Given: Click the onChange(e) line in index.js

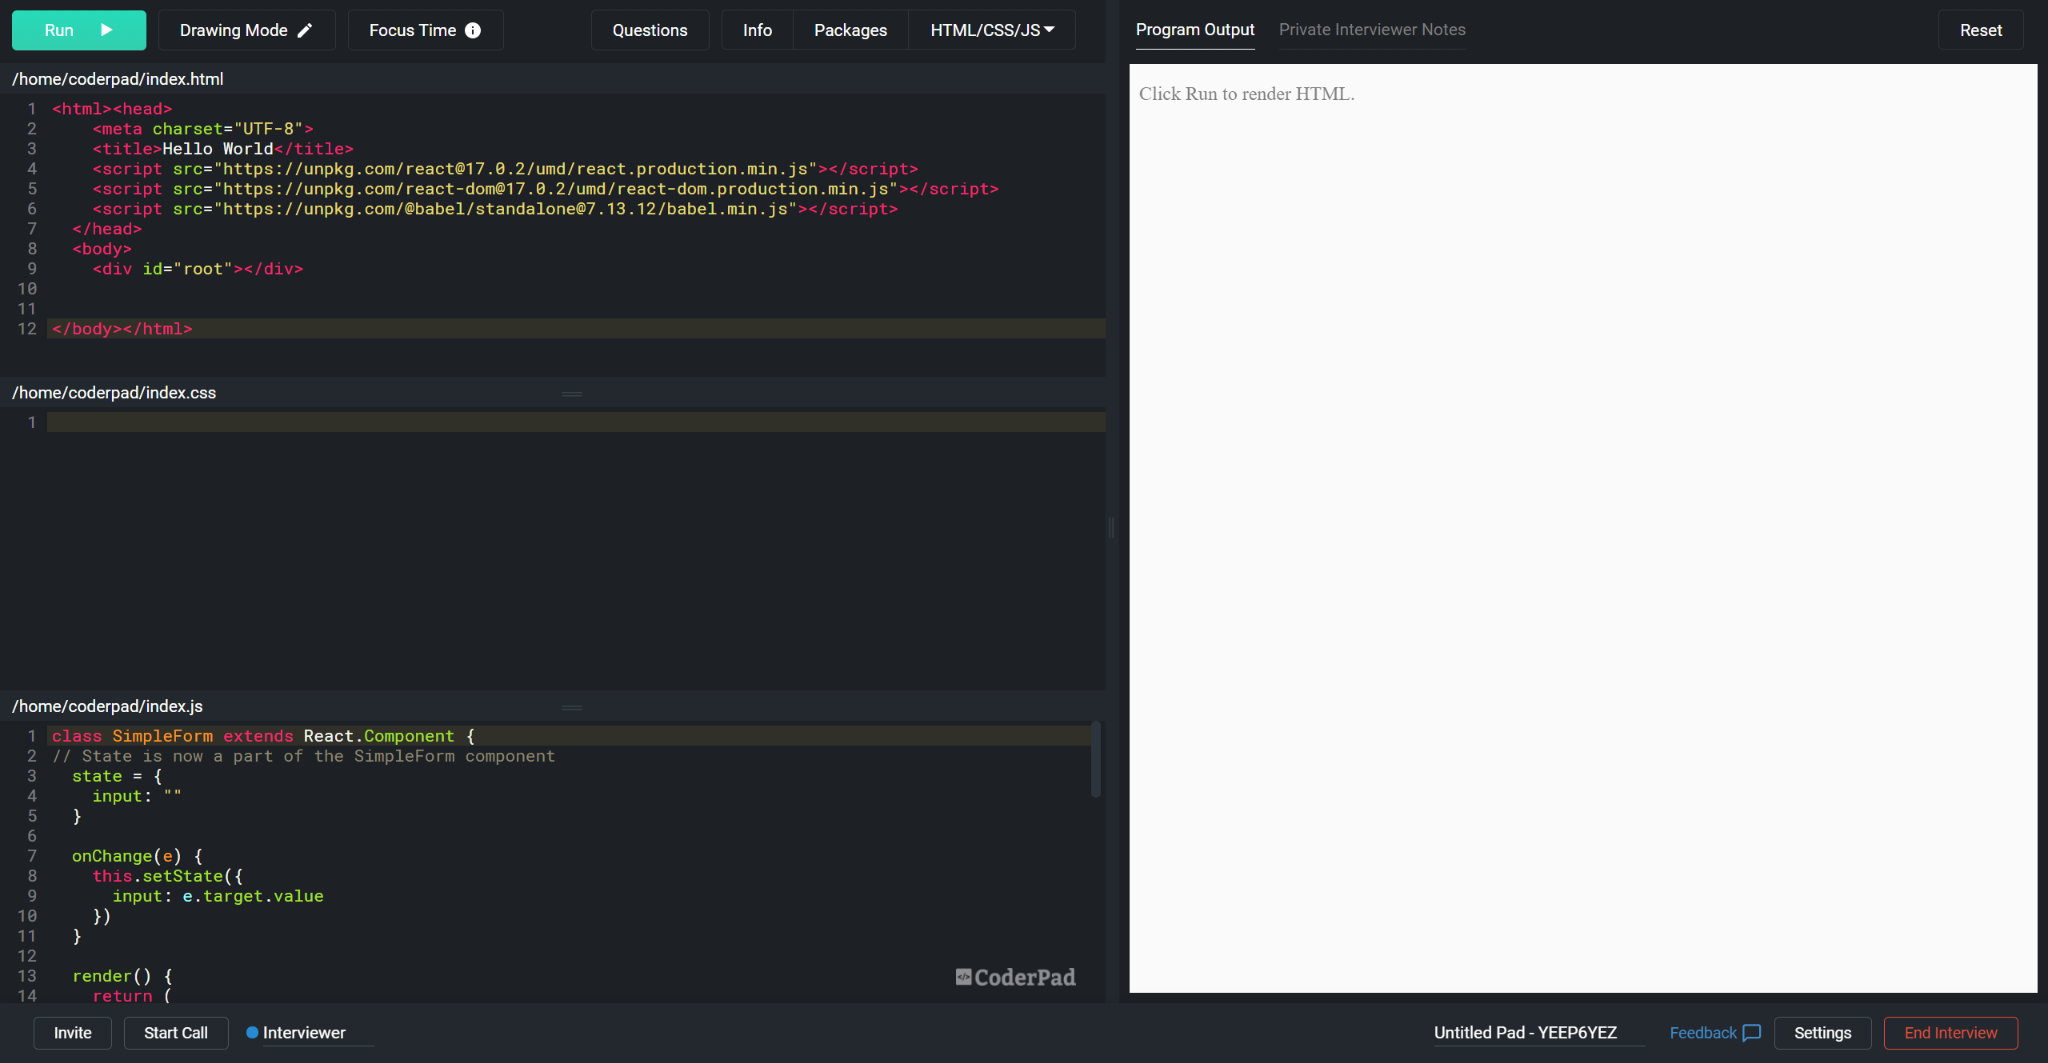Looking at the screenshot, I should (137, 856).
